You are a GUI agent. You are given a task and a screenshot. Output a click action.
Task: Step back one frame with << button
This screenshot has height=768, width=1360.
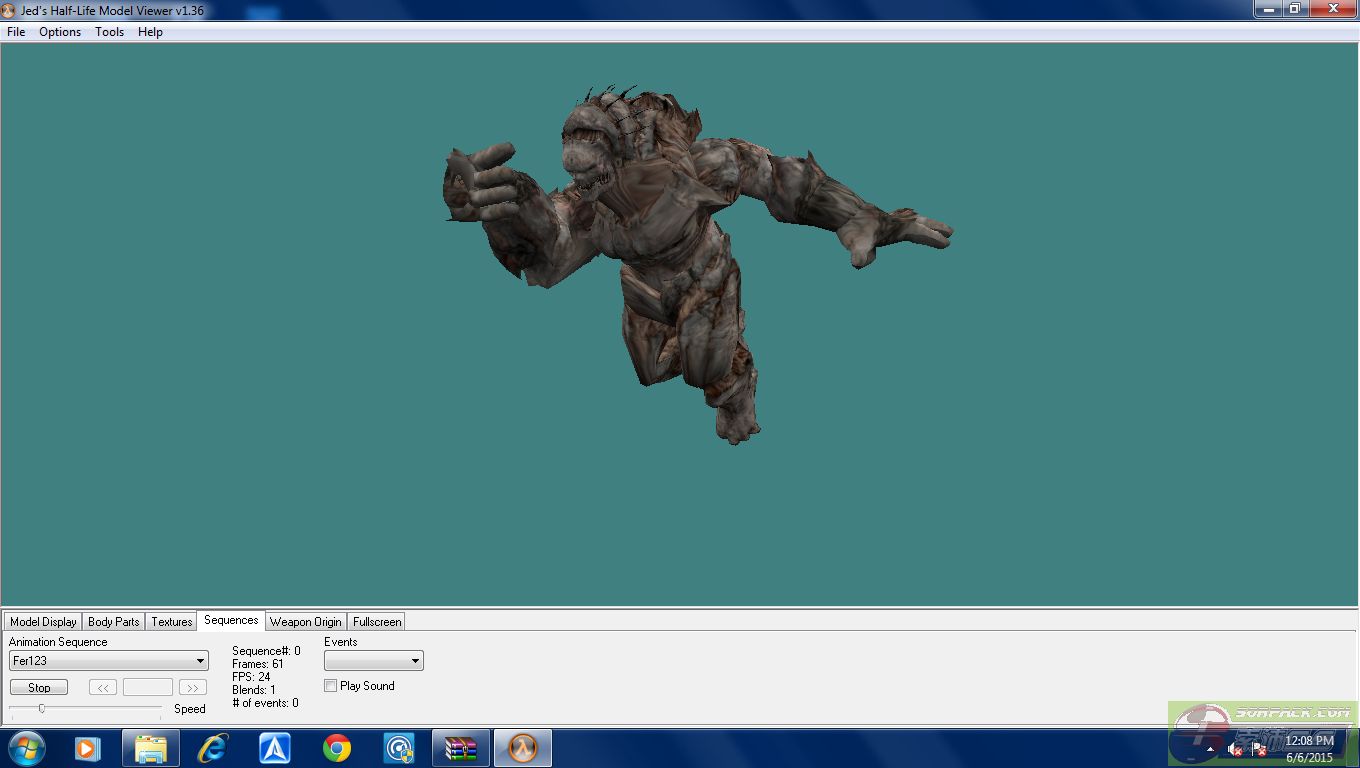click(x=103, y=688)
